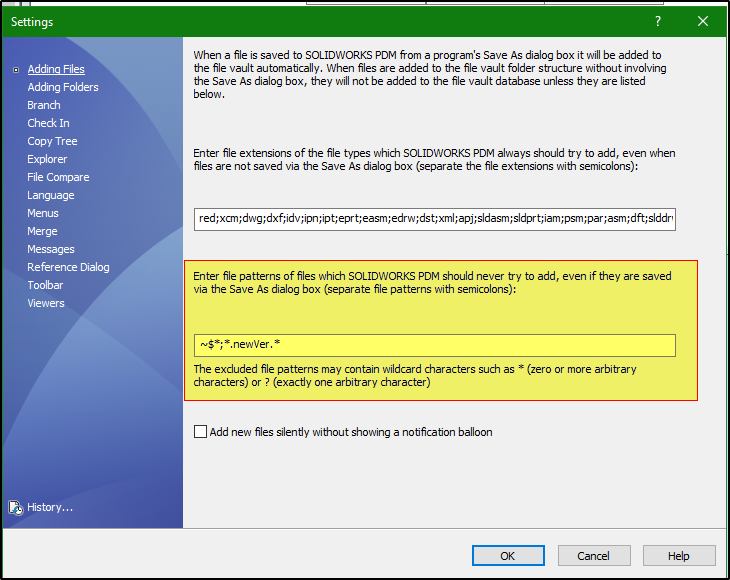The image size is (730, 580).
Task: Click the question mark help icon in title bar
Action: click(x=658, y=21)
